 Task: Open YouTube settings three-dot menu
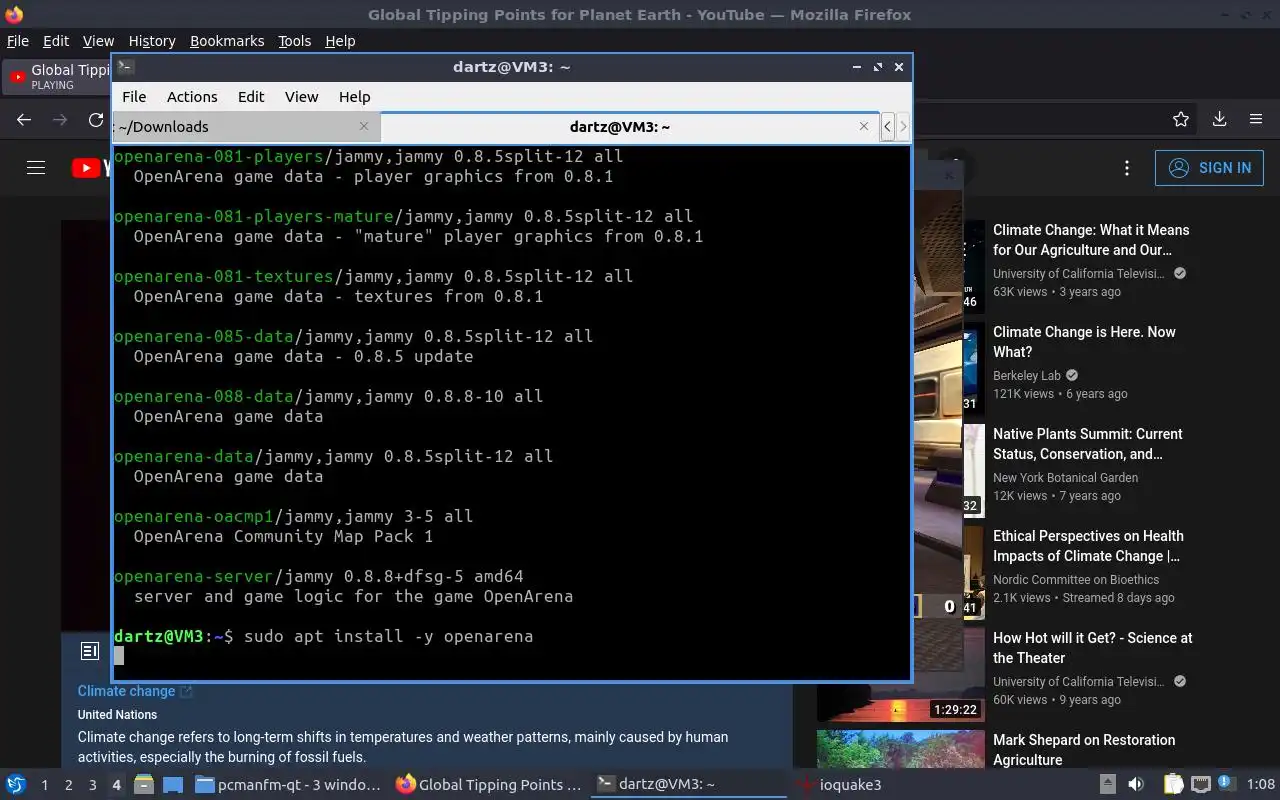tap(1127, 168)
